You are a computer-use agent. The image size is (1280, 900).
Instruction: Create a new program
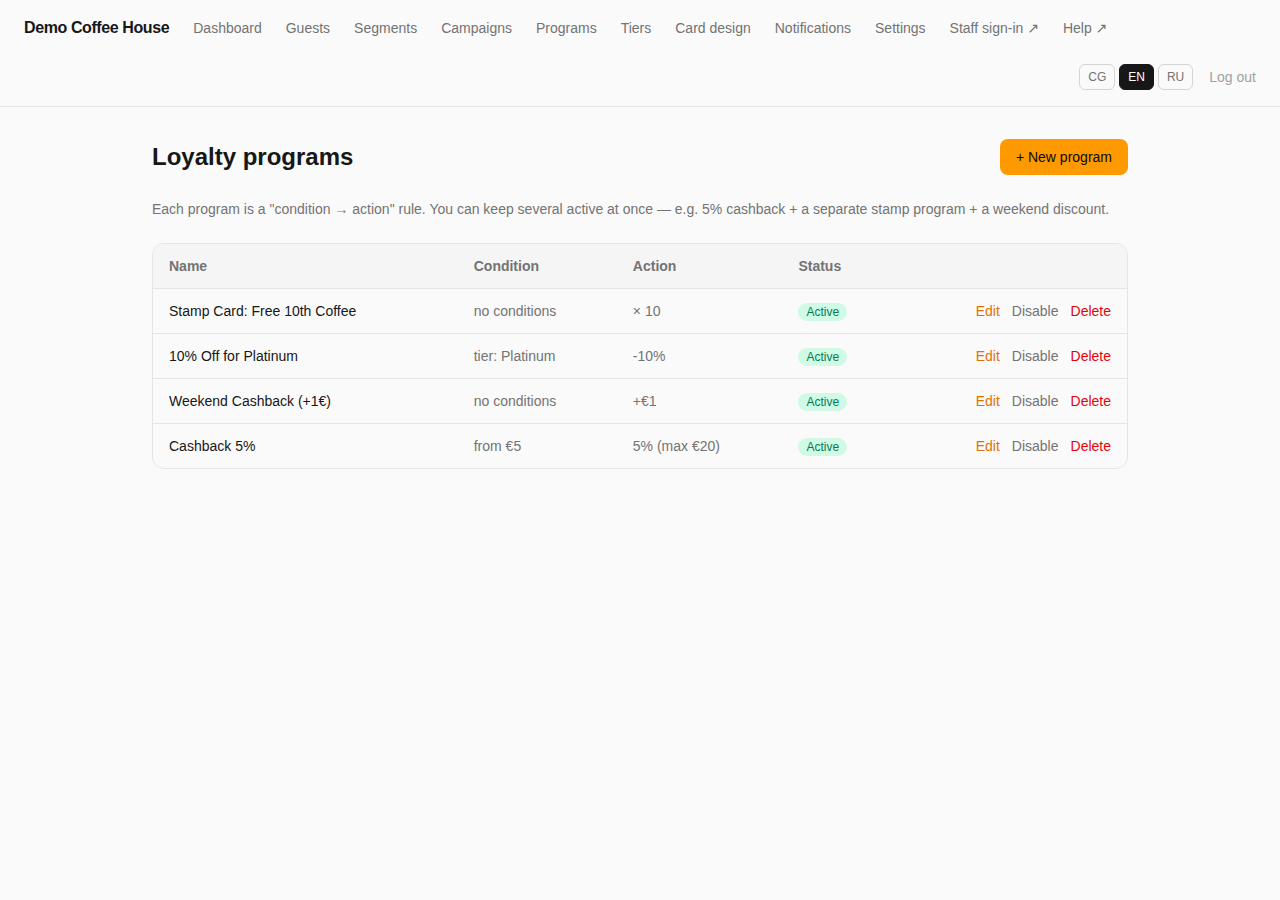pyautogui.click(x=1064, y=157)
